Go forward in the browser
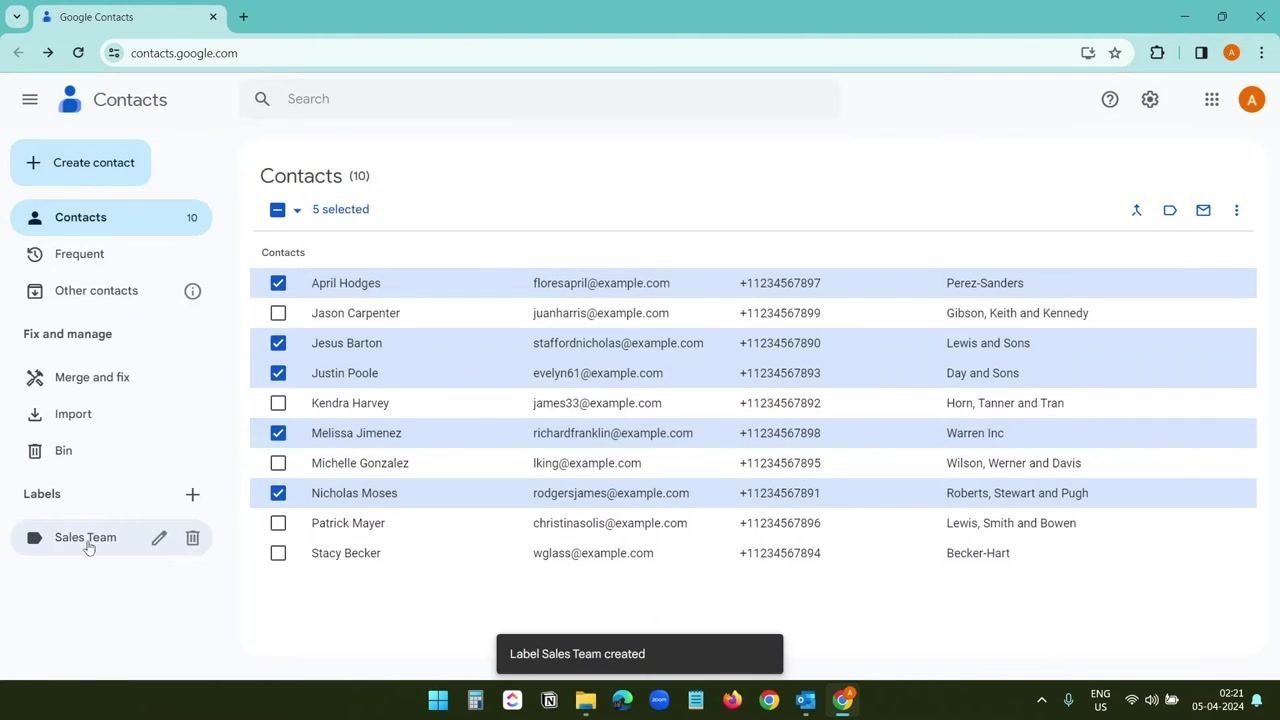 pyautogui.click(x=48, y=53)
